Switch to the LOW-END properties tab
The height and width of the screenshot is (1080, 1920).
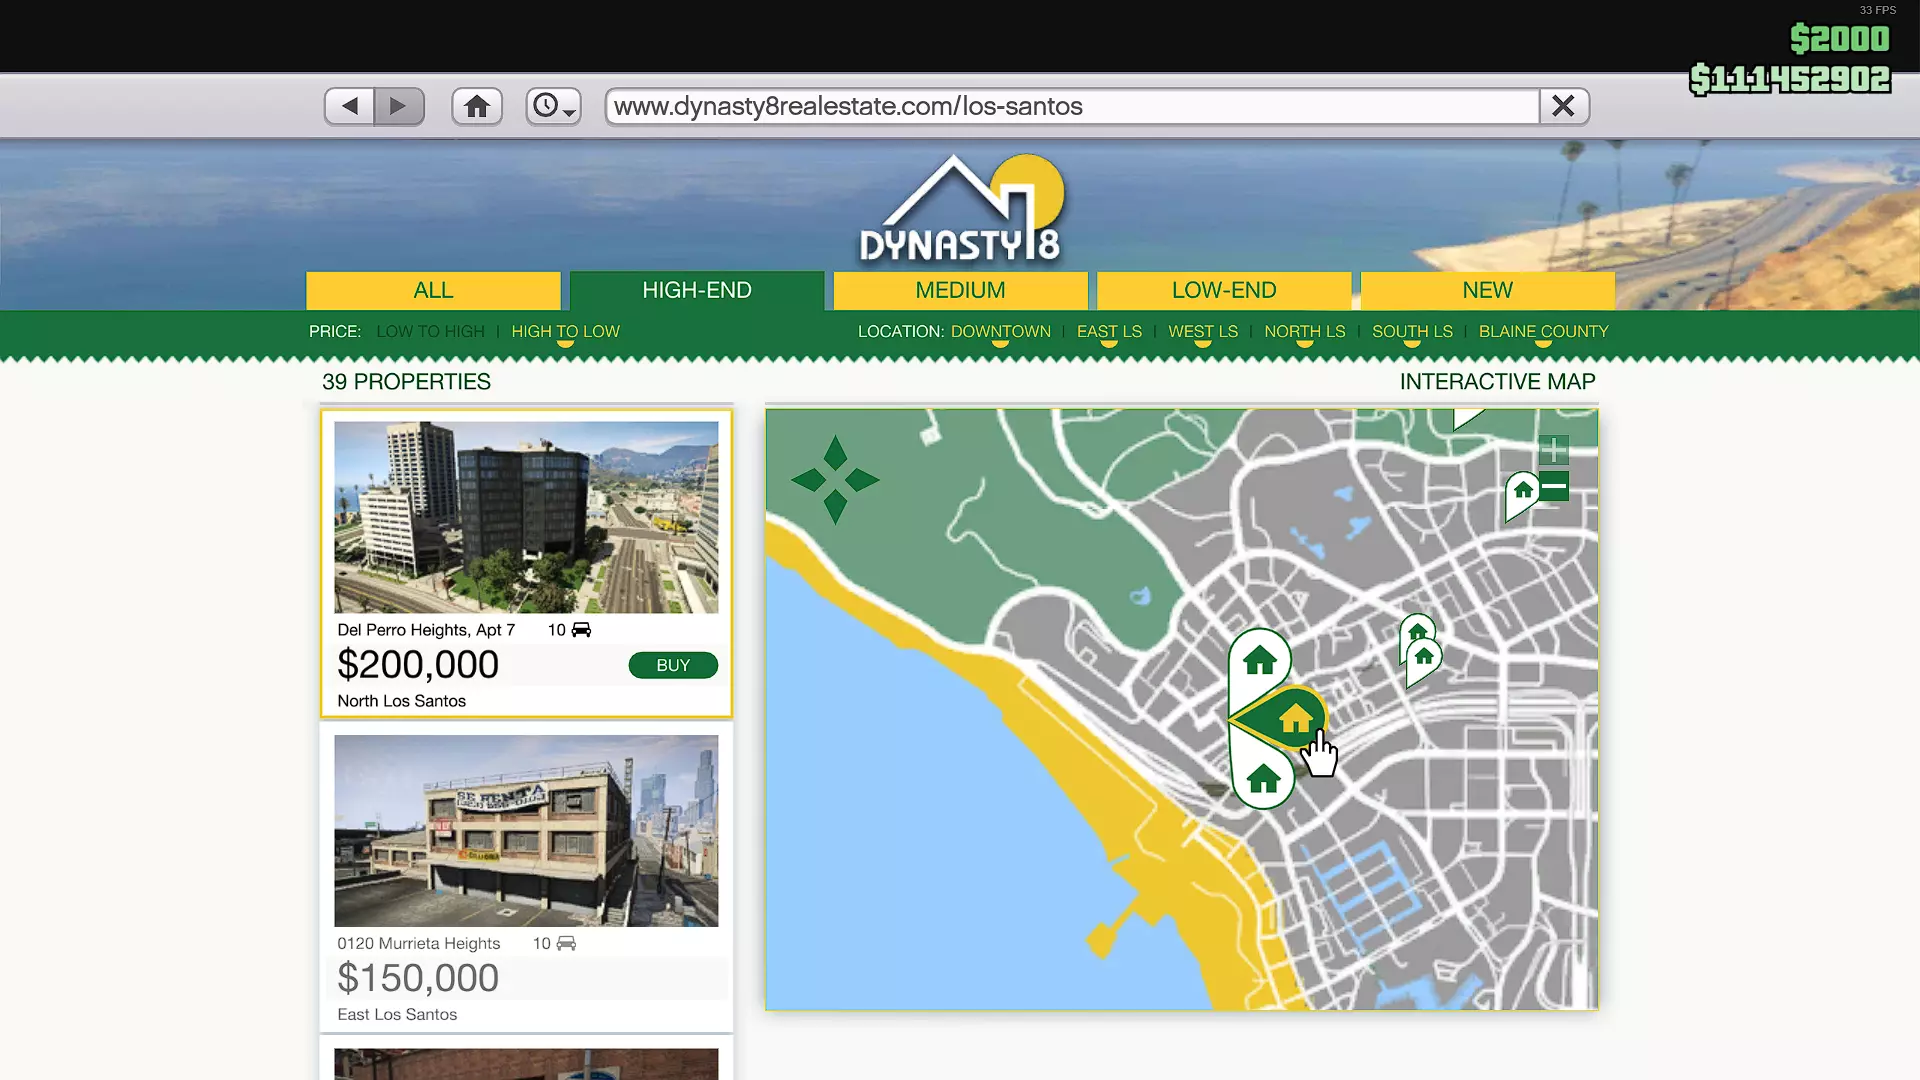[x=1224, y=290]
